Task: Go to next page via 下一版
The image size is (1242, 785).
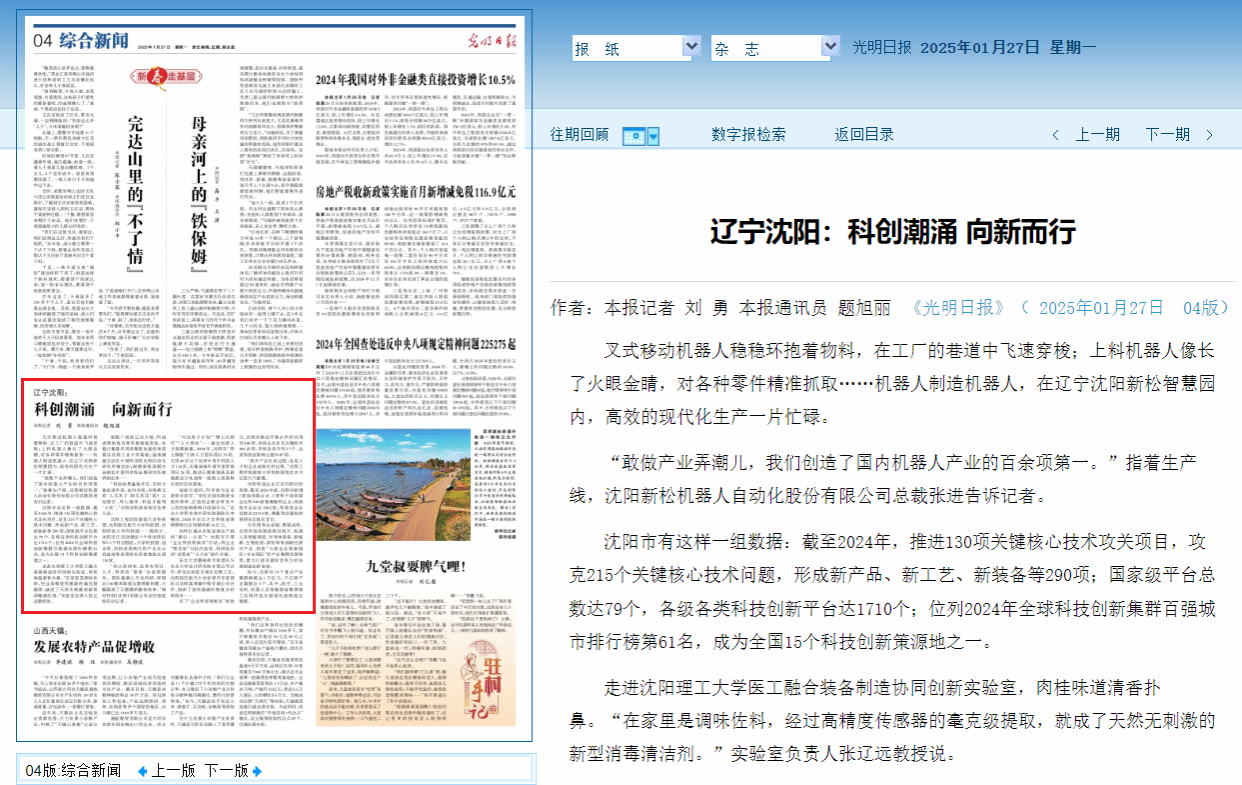Action: click(x=227, y=770)
